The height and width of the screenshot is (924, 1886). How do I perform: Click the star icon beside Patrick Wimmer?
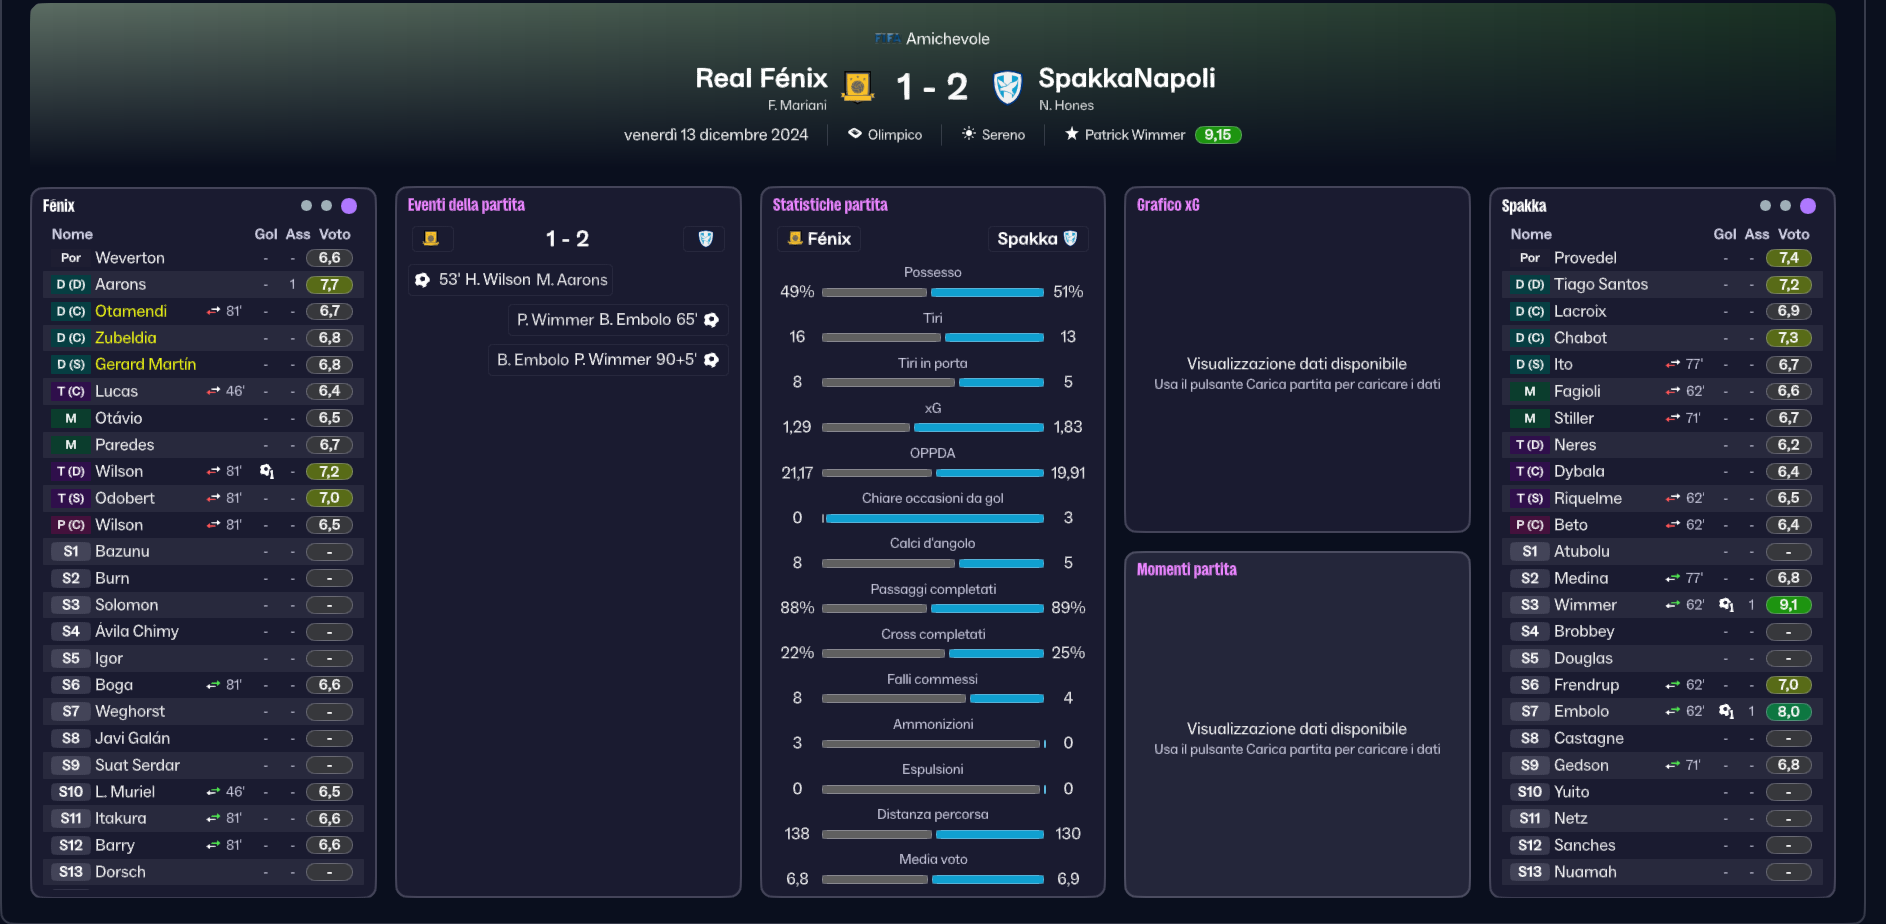point(1071,134)
